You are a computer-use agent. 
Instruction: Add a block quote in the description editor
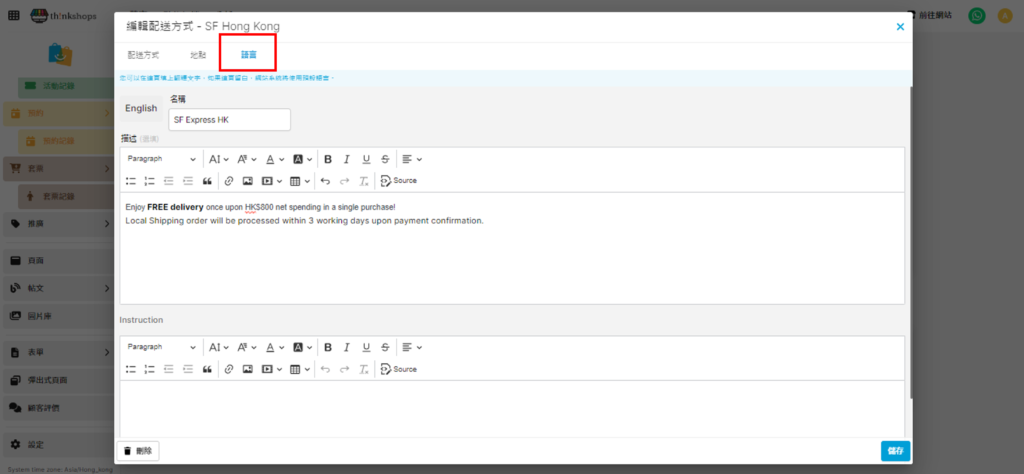207,181
